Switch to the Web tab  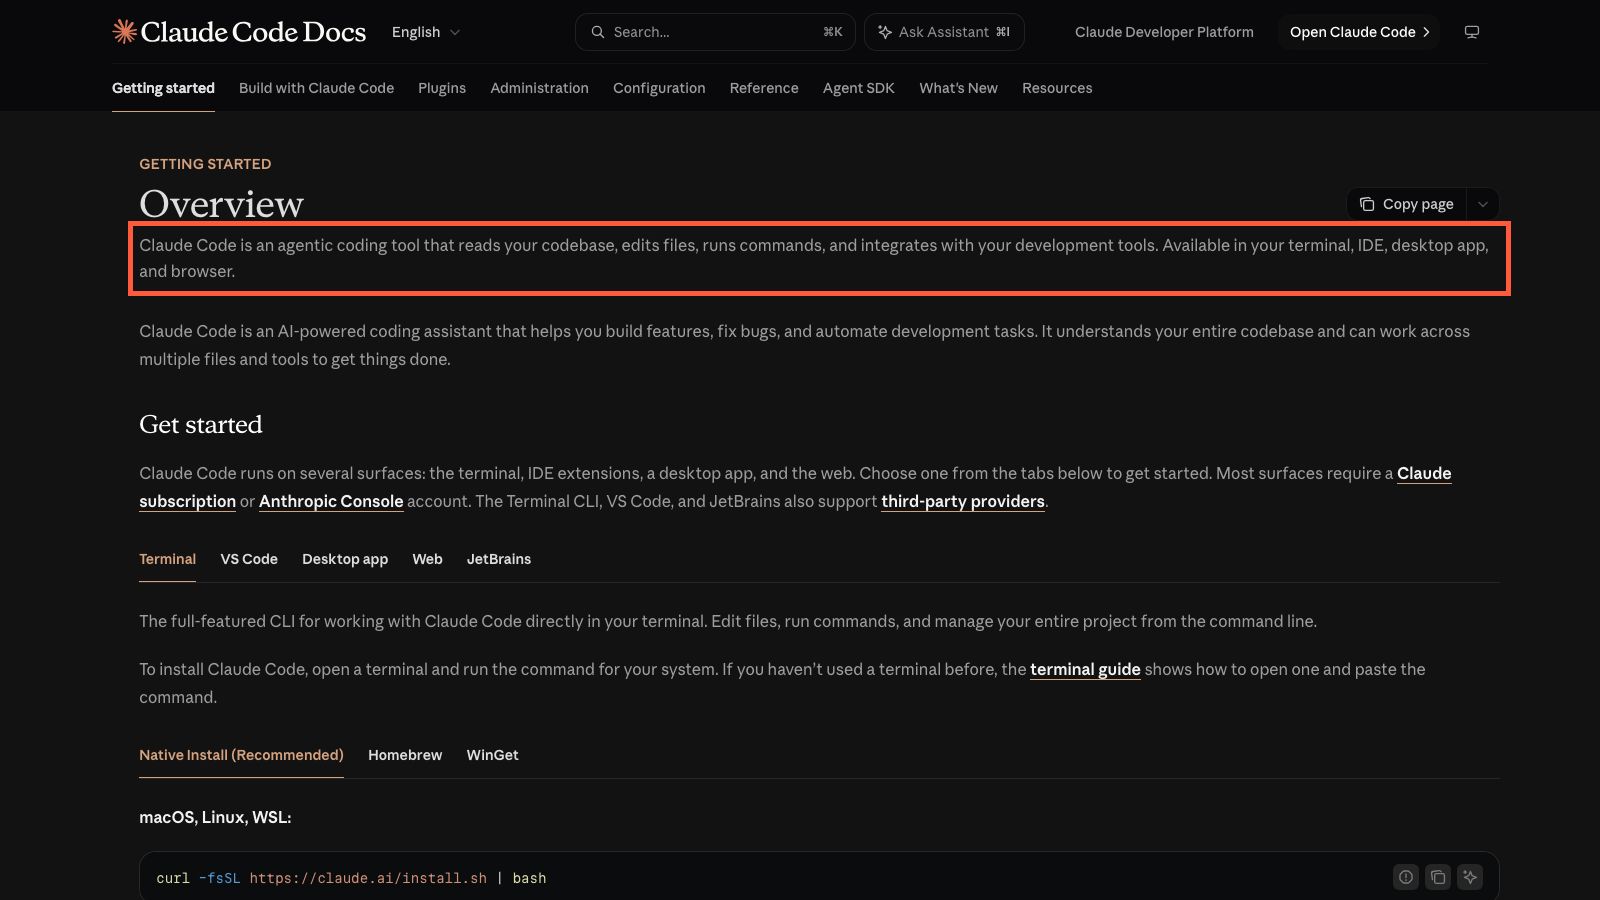[427, 559]
